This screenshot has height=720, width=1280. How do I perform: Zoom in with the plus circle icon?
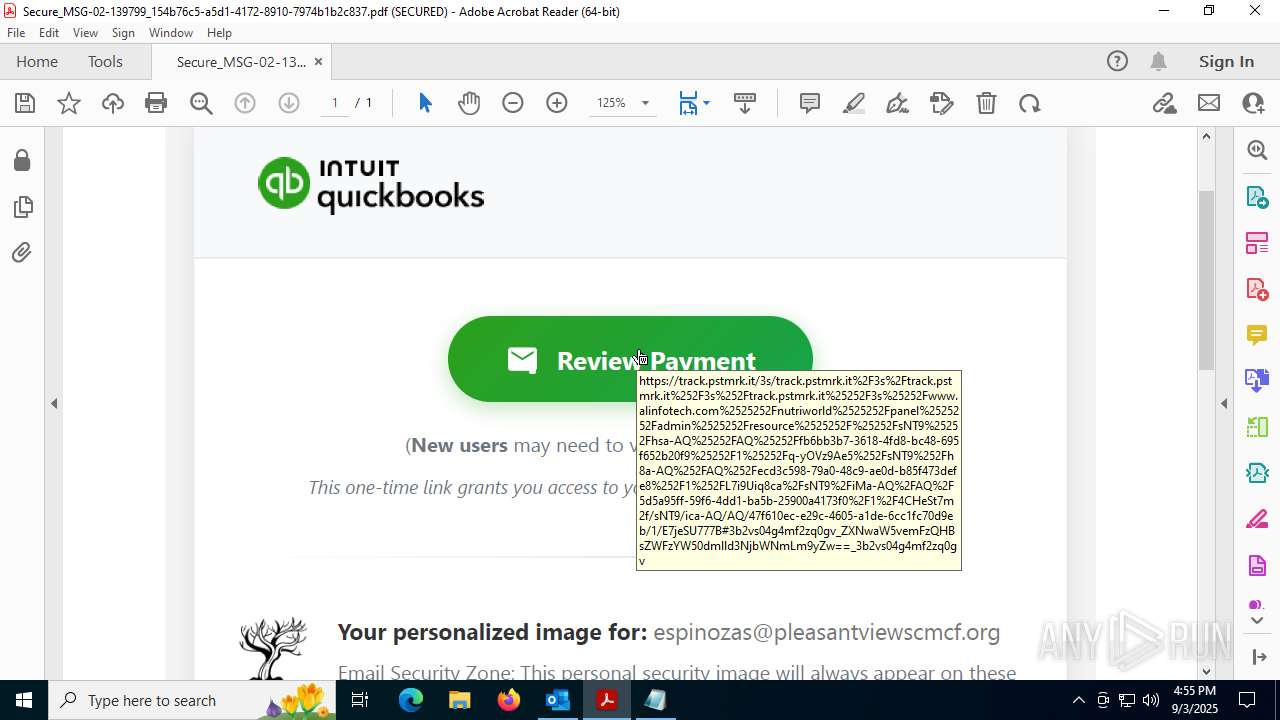557,103
